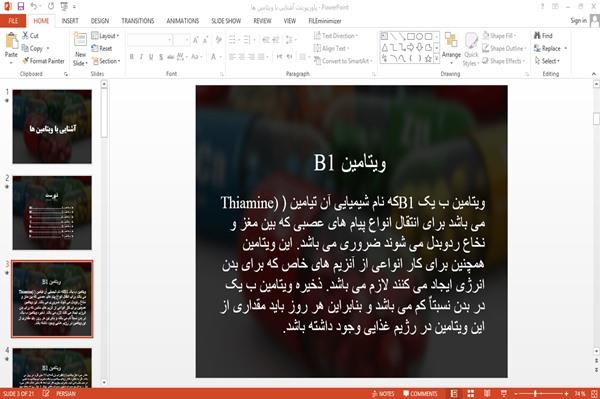Open Shape Outline dropdown

[x=504, y=48]
